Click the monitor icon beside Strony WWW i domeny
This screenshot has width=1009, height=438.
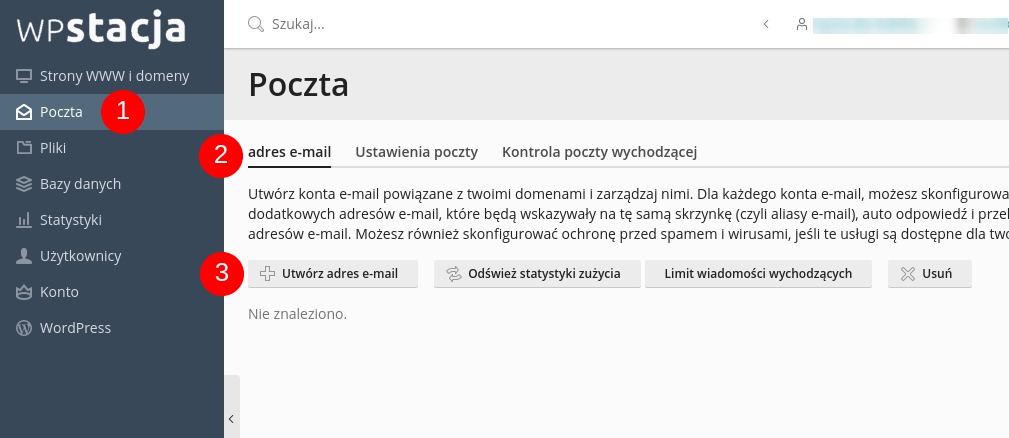pyautogui.click(x=24, y=76)
